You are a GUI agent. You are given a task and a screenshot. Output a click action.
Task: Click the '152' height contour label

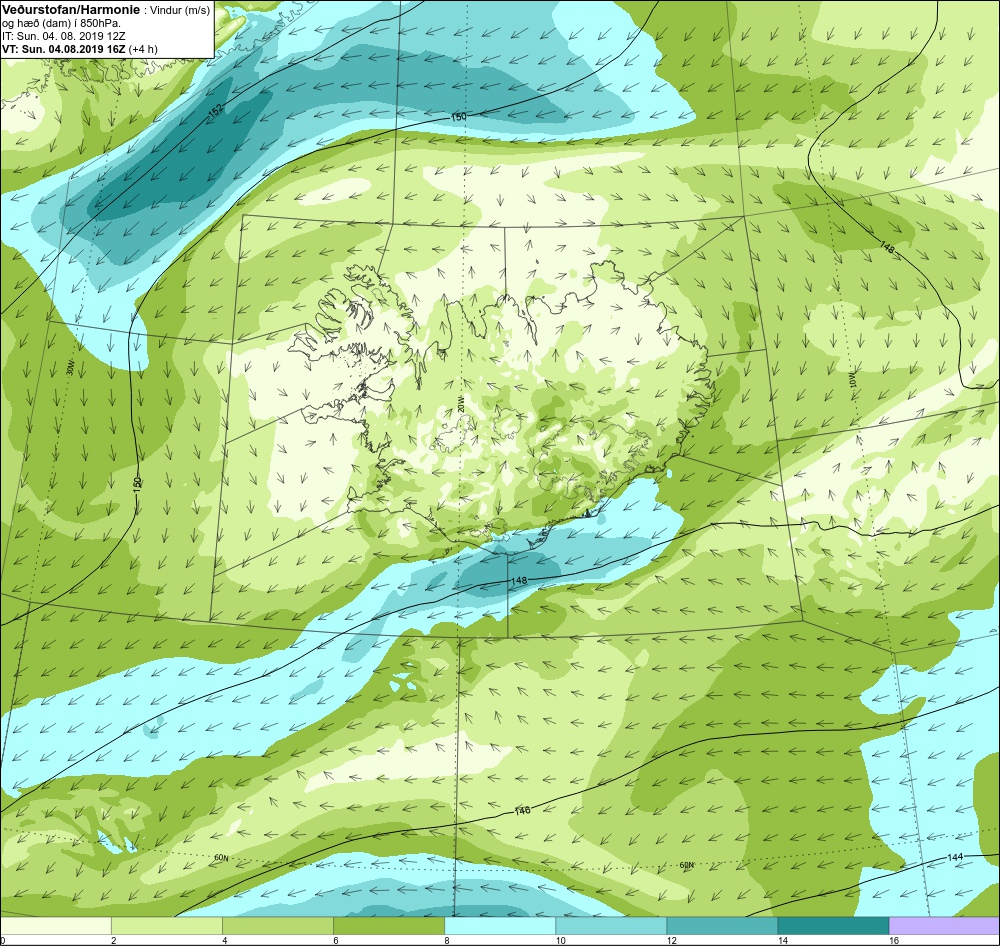pos(216,111)
